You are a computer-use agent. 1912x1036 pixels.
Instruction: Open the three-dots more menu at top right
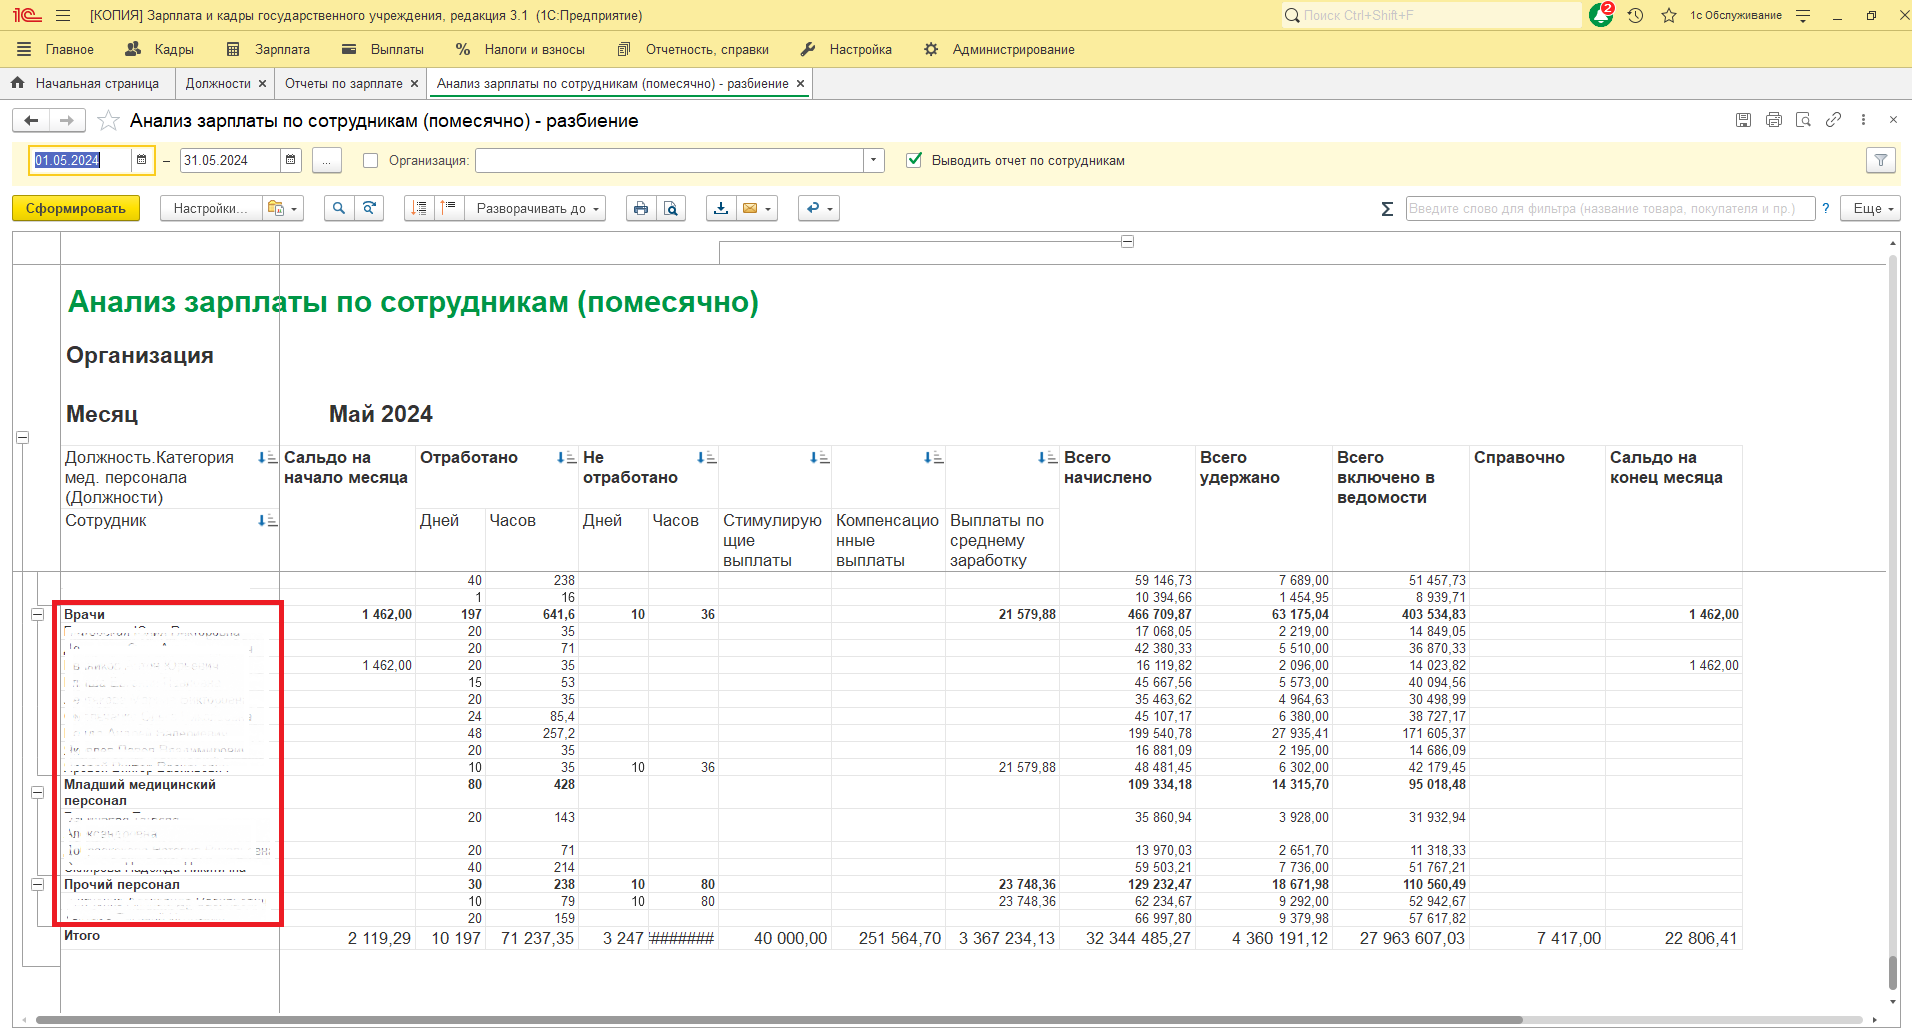click(x=1863, y=120)
